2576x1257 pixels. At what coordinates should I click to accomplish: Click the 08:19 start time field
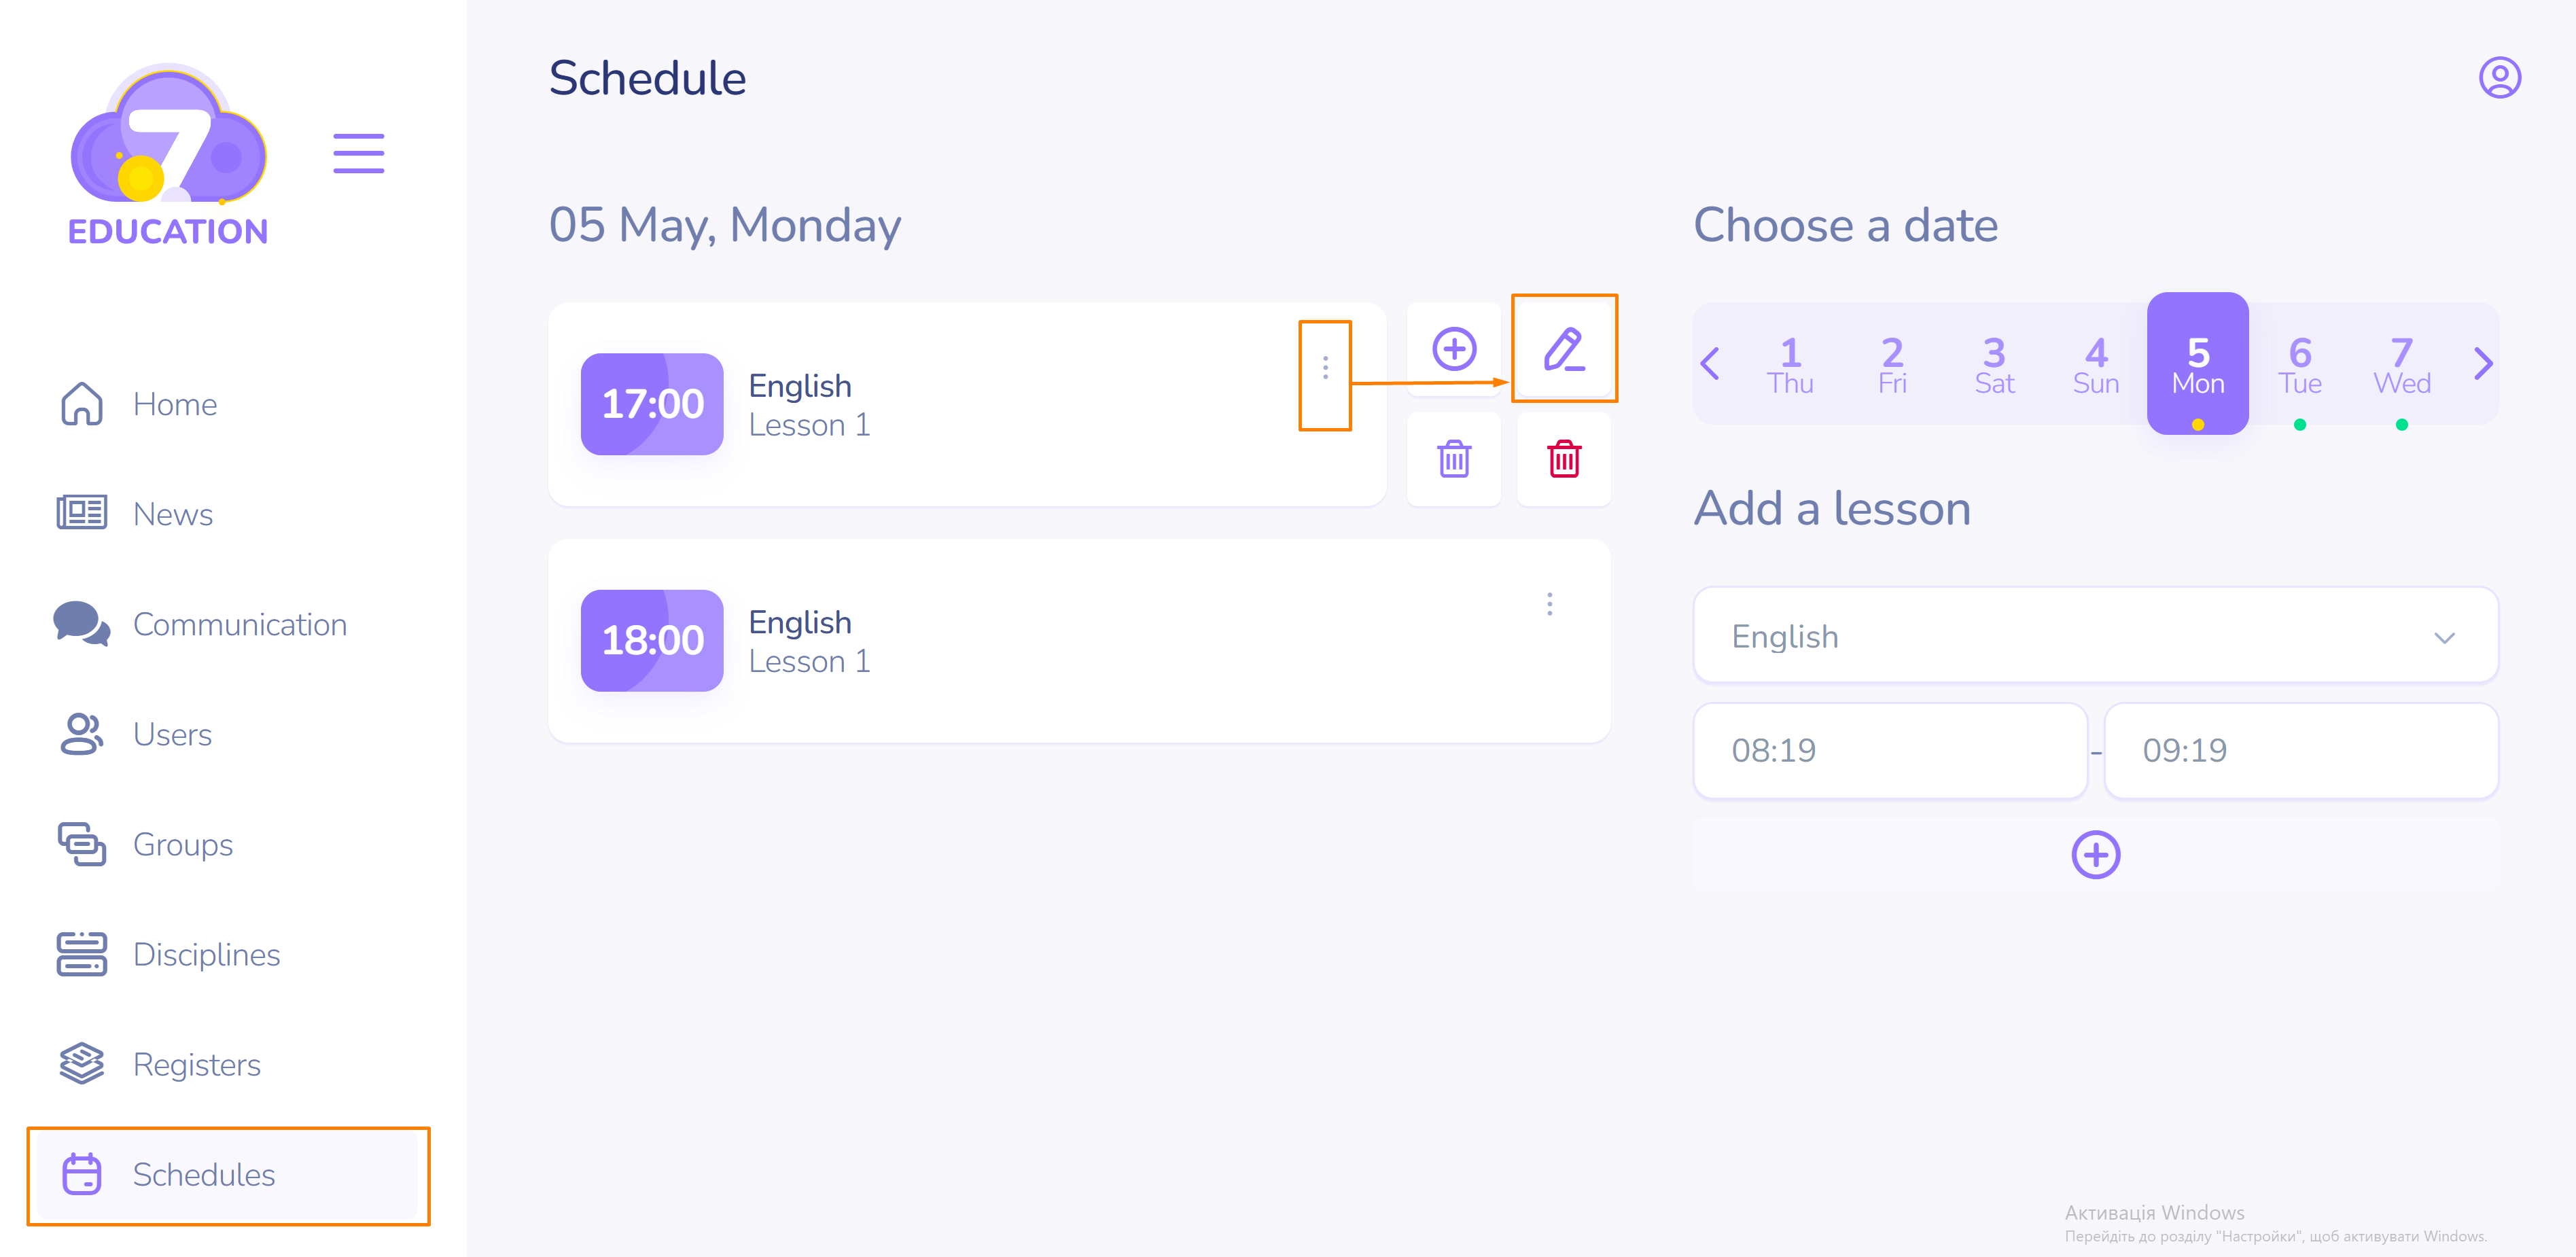[x=1889, y=750]
